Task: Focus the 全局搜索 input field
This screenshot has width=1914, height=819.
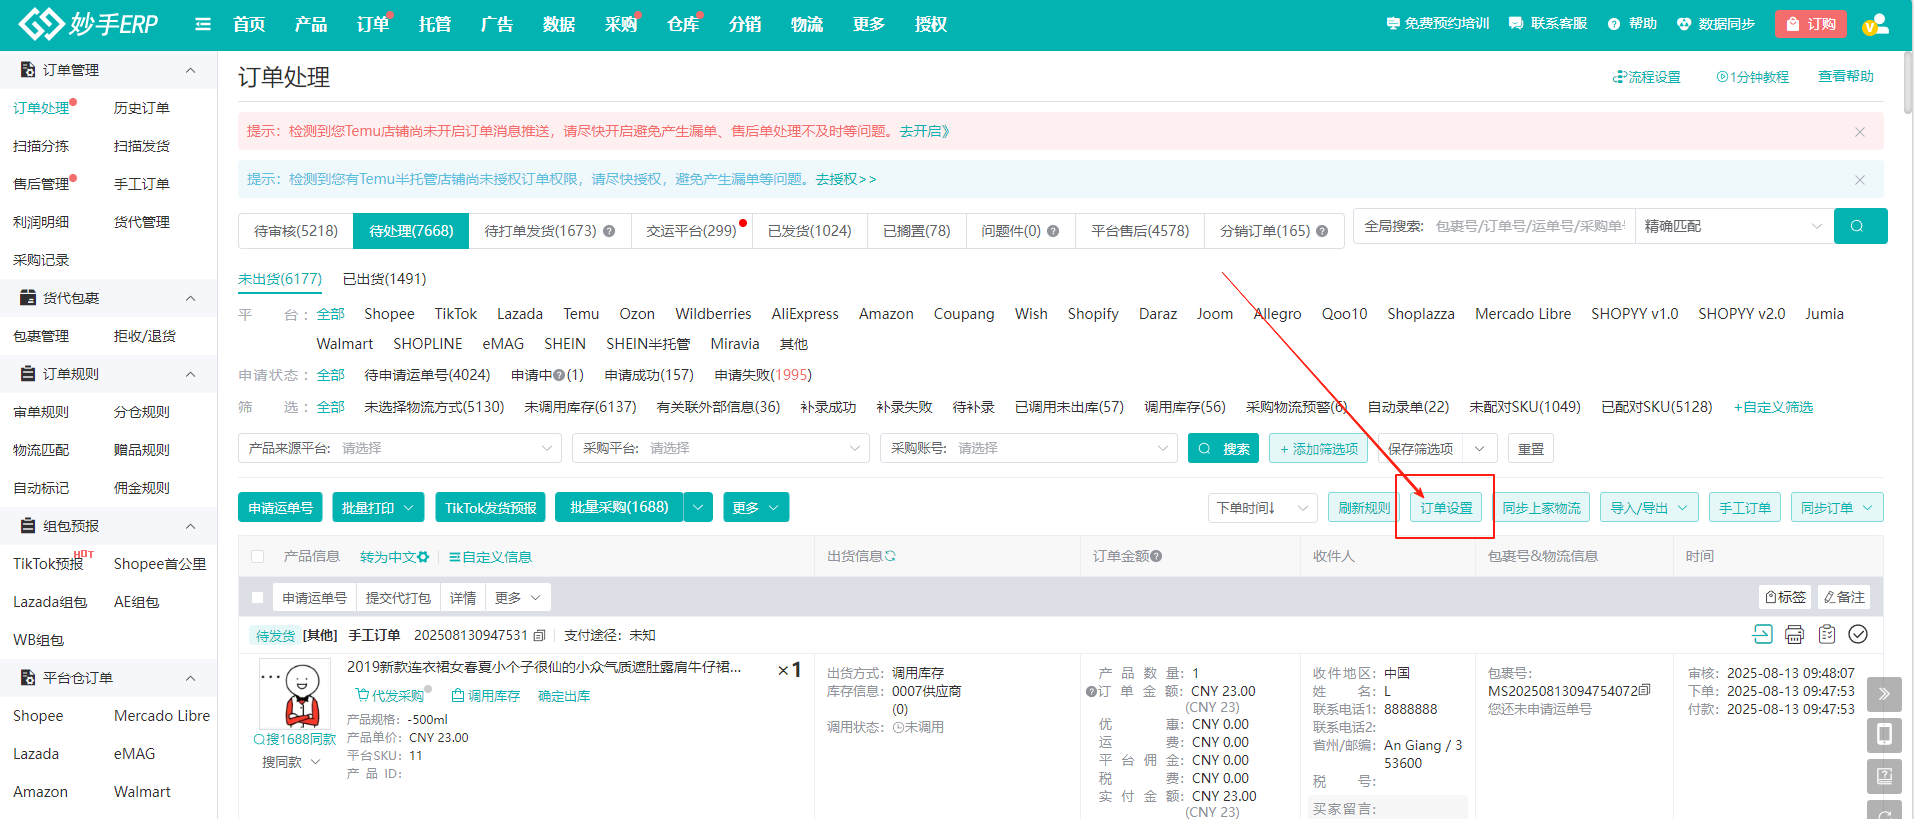Action: (x=1530, y=226)
